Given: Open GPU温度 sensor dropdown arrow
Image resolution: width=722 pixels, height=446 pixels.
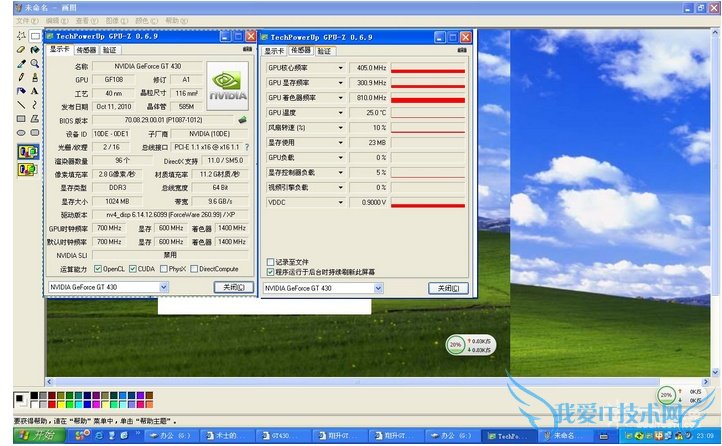Looking at the screenshot, I should coord(340,113).
